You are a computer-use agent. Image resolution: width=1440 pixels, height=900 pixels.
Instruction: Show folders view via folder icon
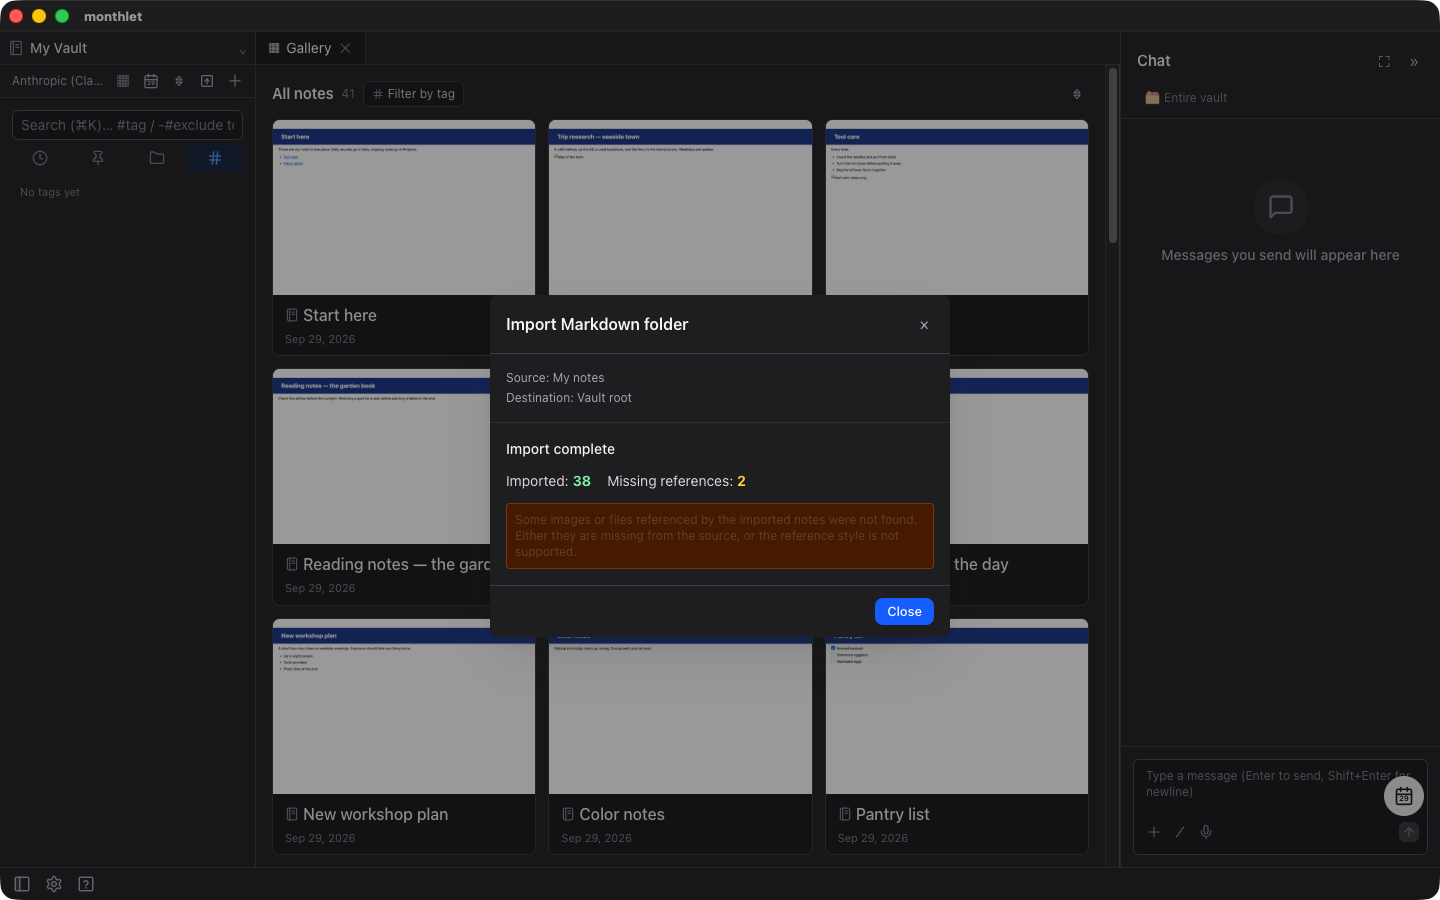pos(157,158)
